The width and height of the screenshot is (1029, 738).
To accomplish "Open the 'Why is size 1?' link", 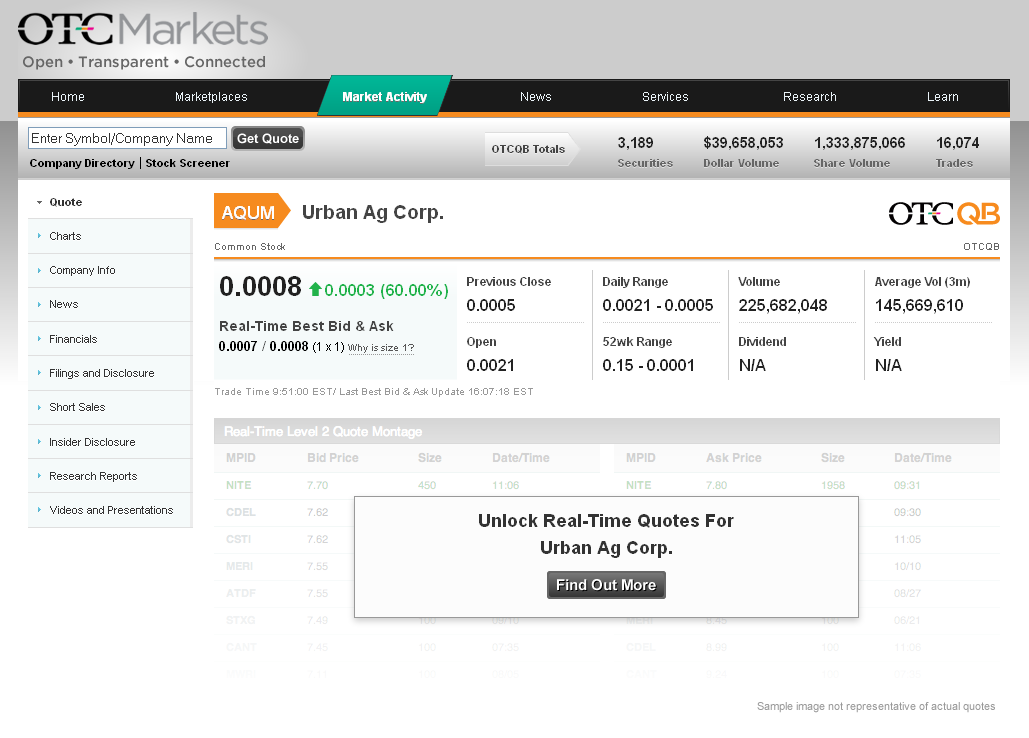I will click(381, 348).
